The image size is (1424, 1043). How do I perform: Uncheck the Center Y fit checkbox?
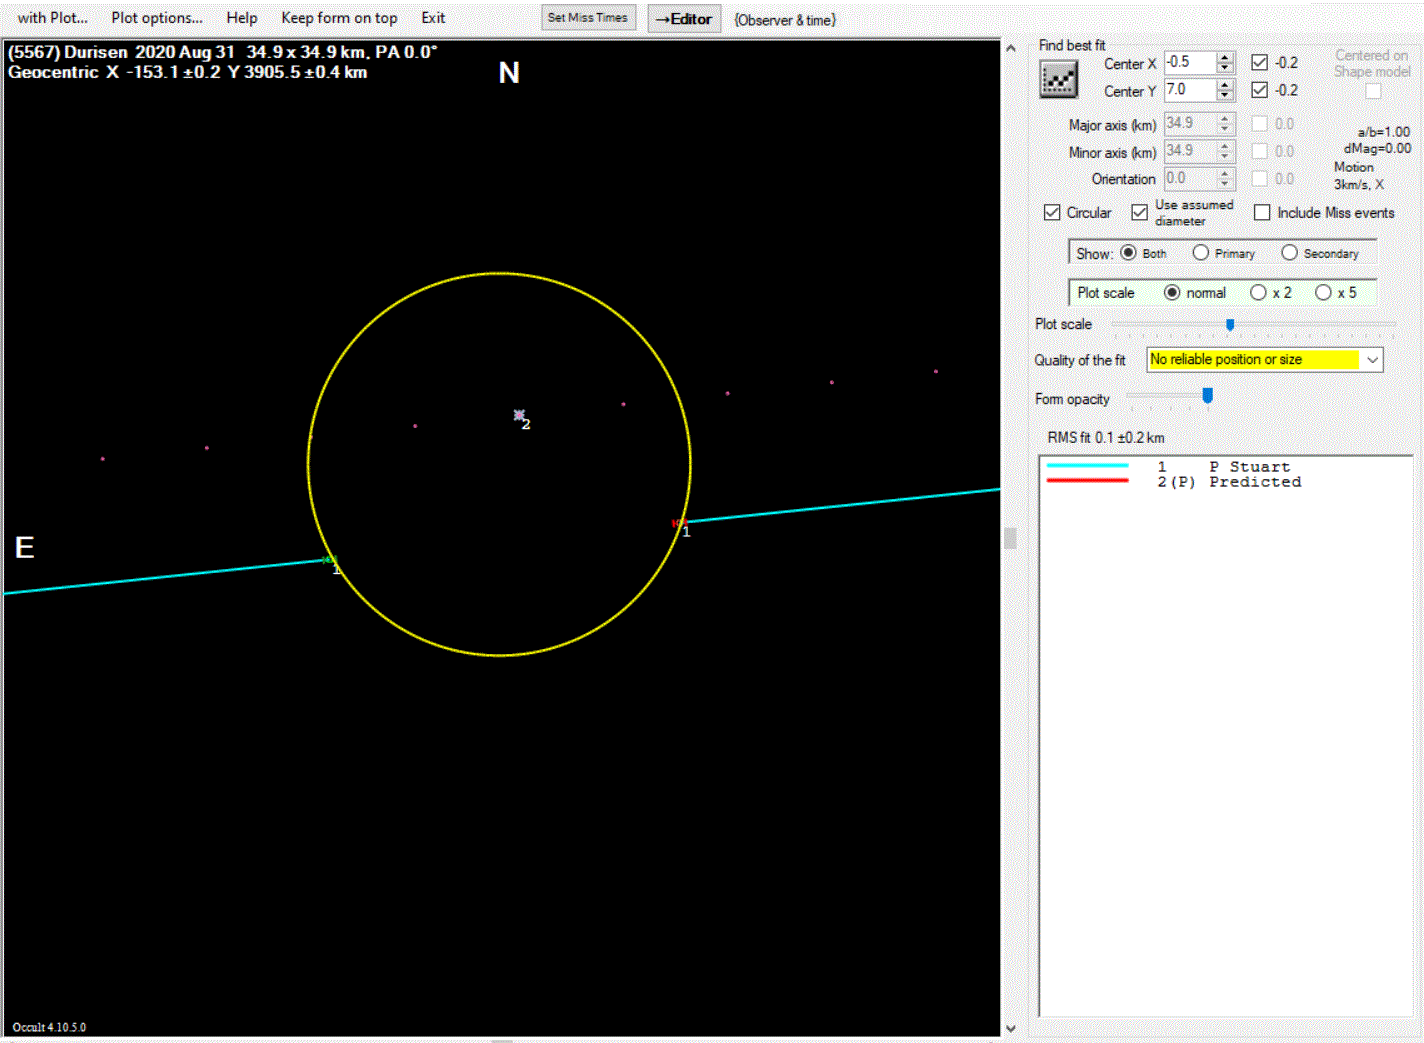(x=1260, y=90)
